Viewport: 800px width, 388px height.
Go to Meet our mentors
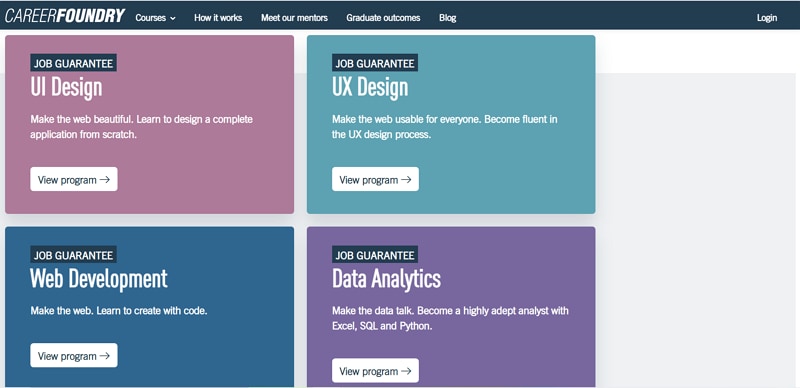(x=294, y=18)
